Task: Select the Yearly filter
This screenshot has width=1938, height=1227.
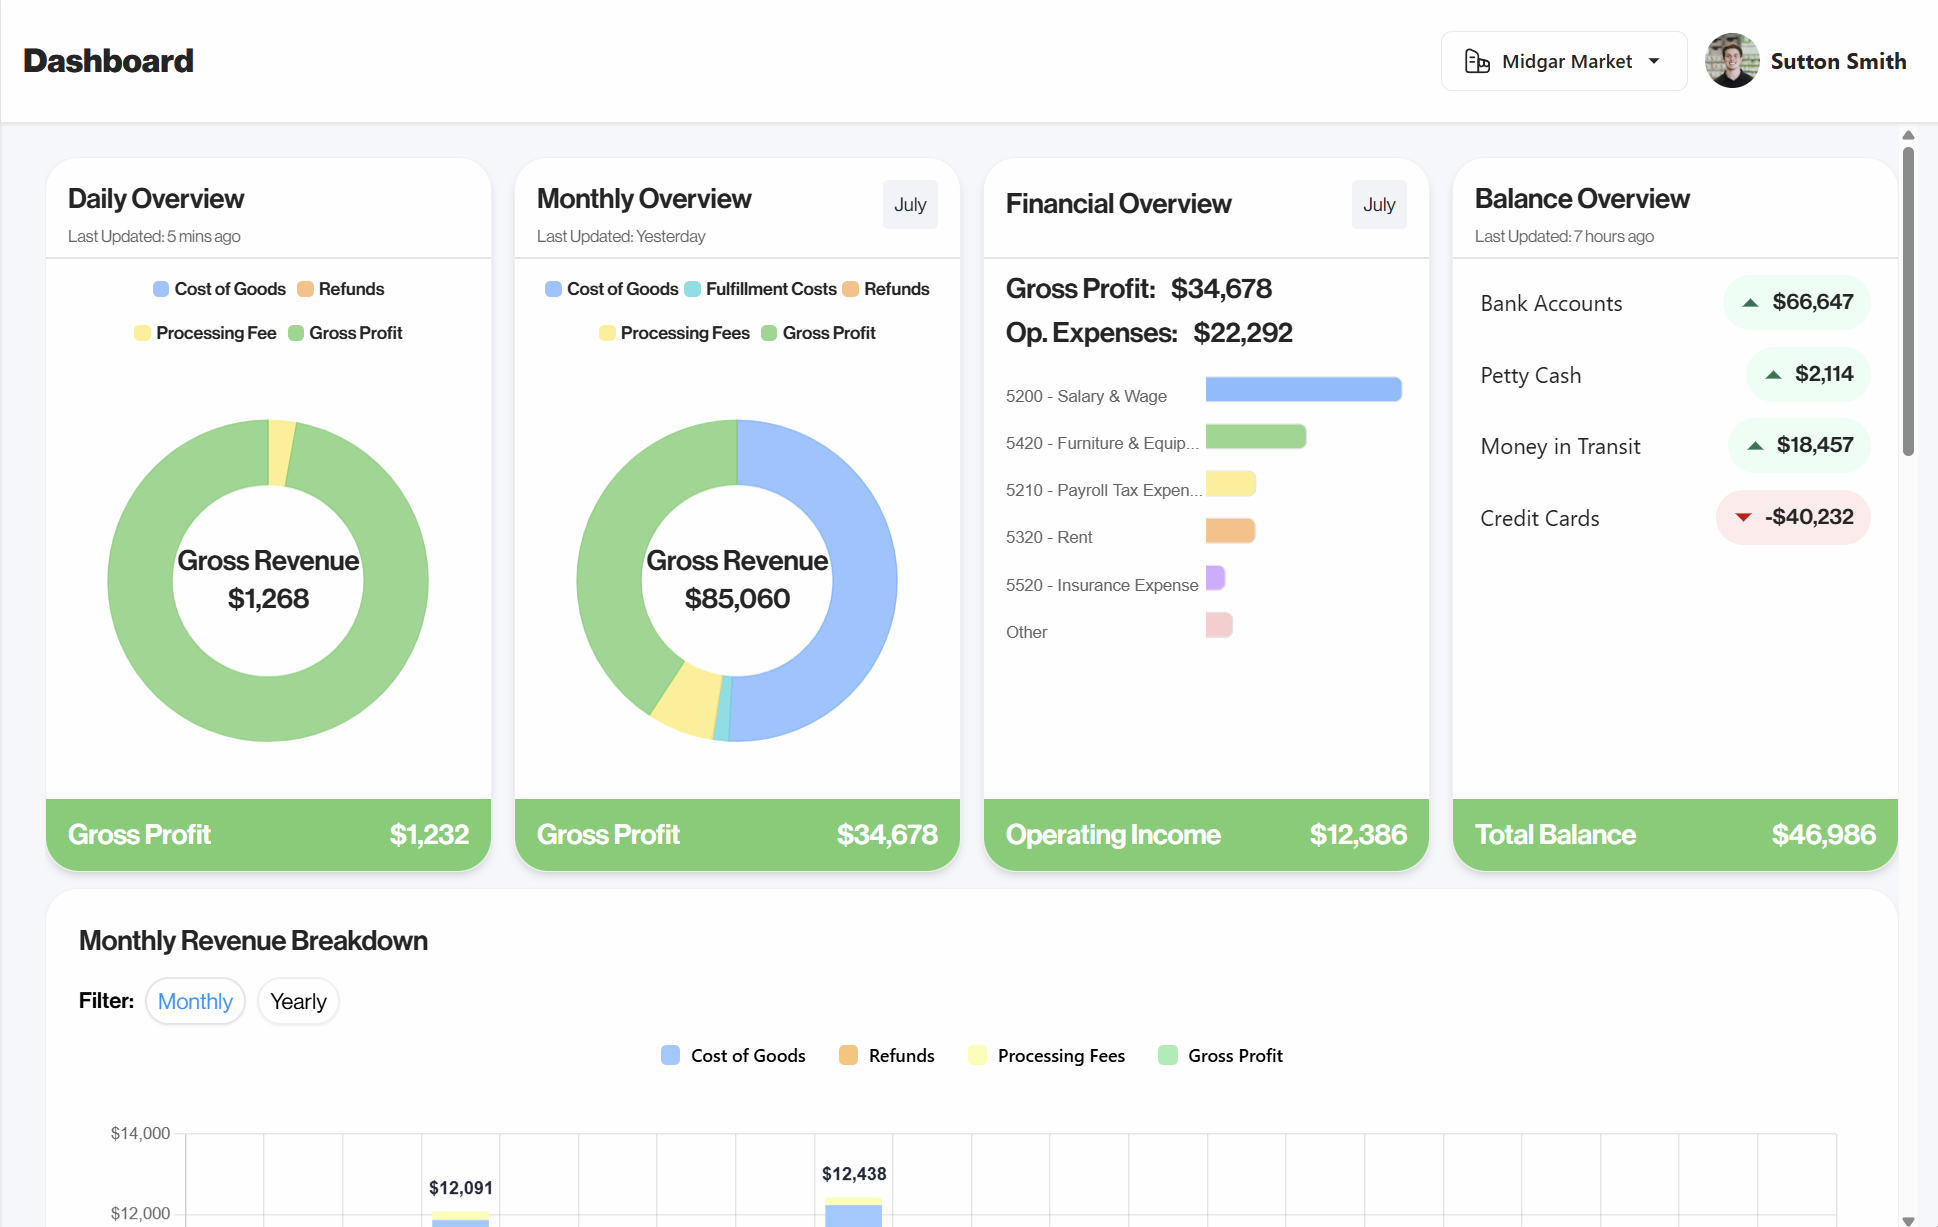Action: [298, 1001]
